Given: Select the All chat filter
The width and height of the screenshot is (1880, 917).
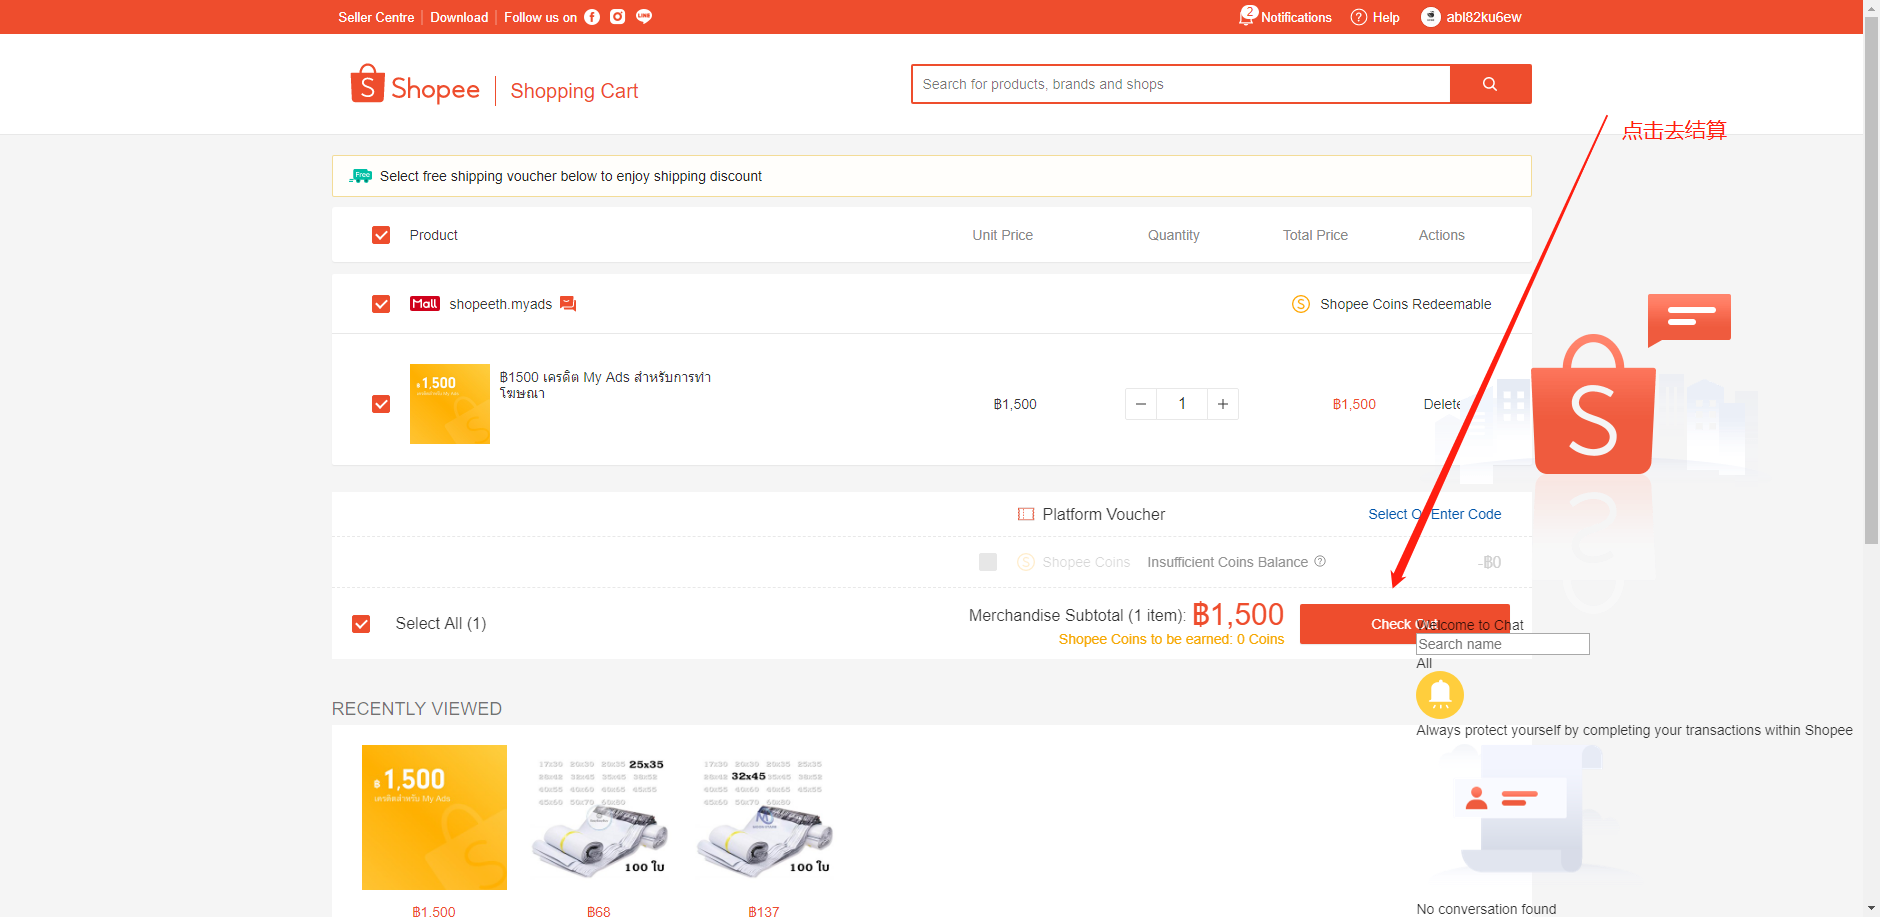Looking at the screenshot, I should point(1424,663).
